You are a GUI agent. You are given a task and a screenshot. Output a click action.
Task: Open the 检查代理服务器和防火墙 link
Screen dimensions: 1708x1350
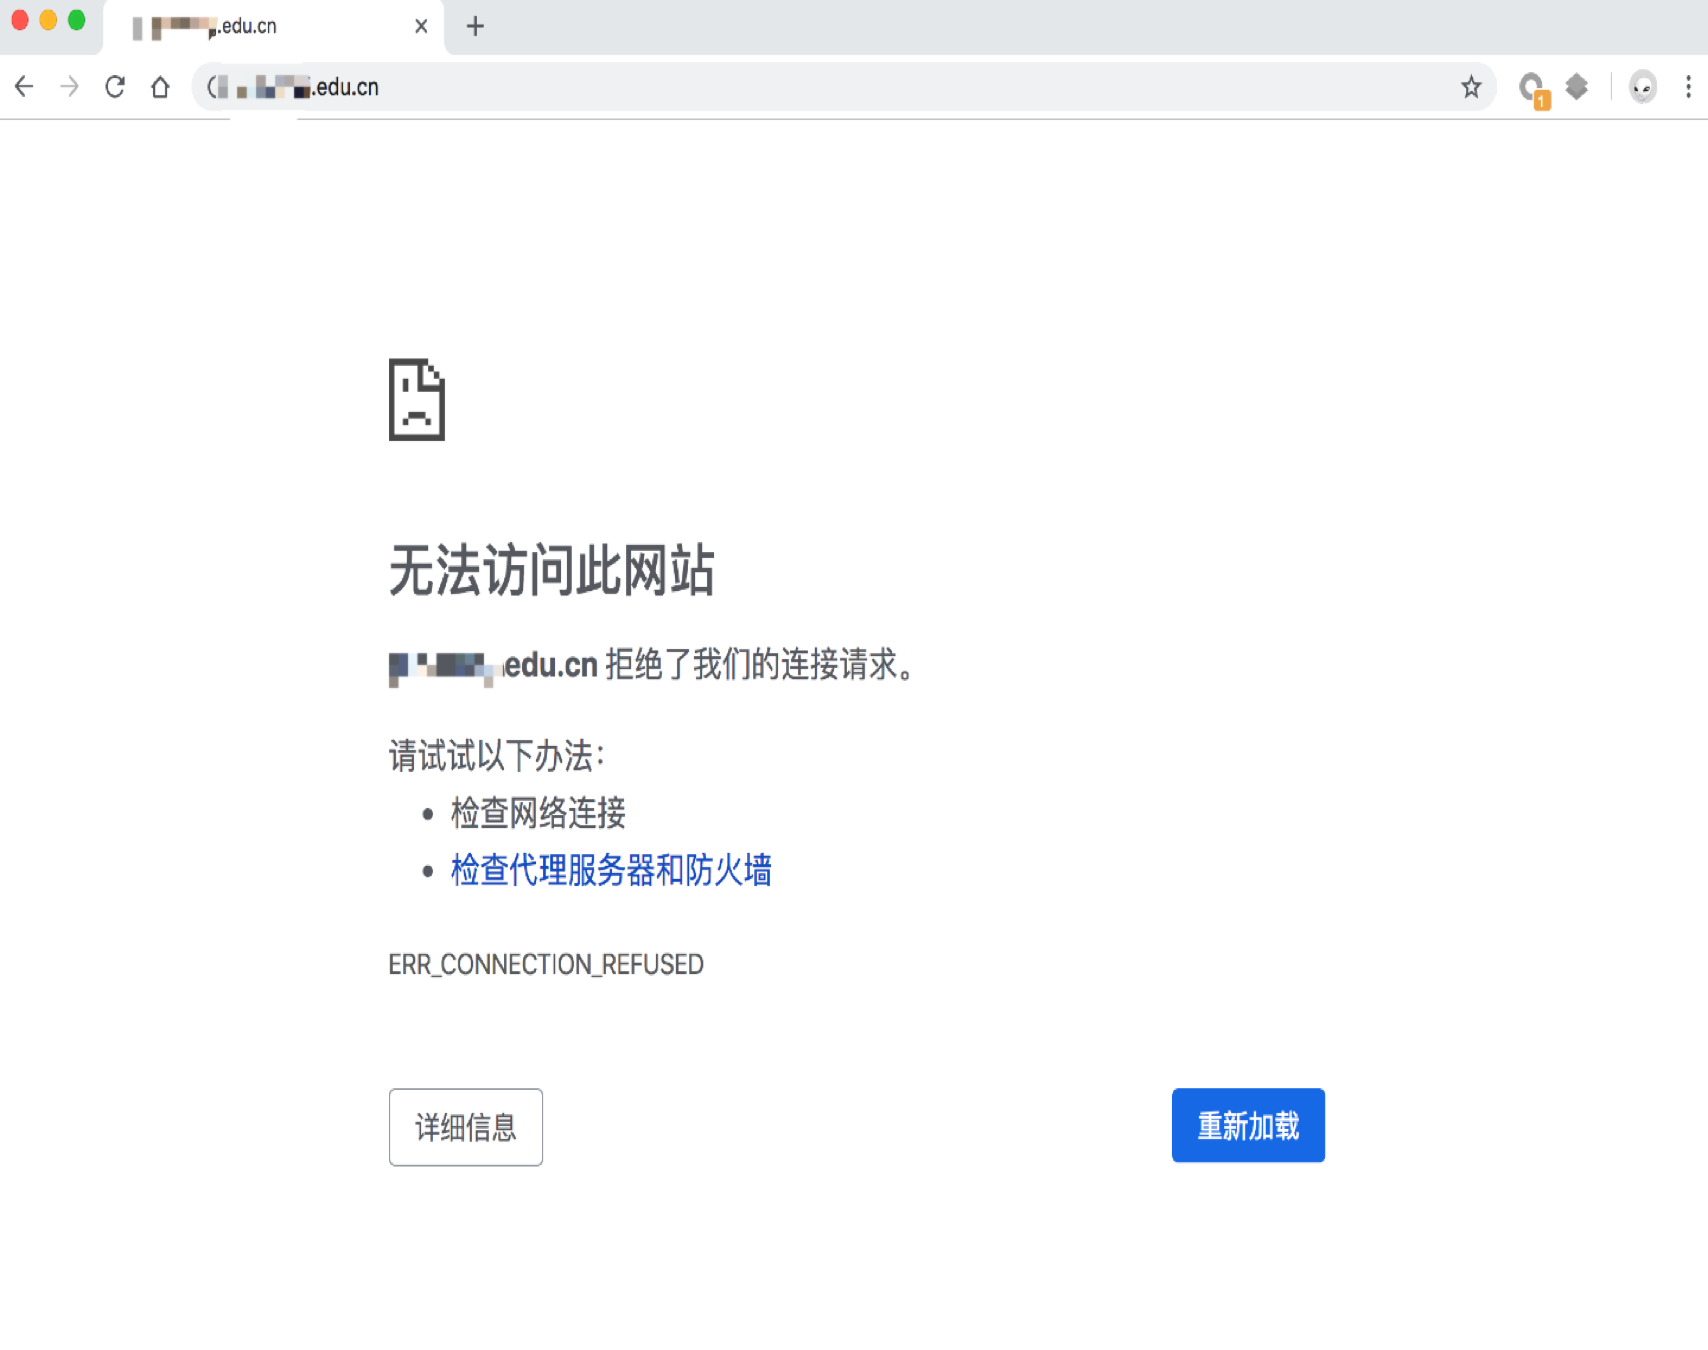pyautogui.click(x=611, y=870)
